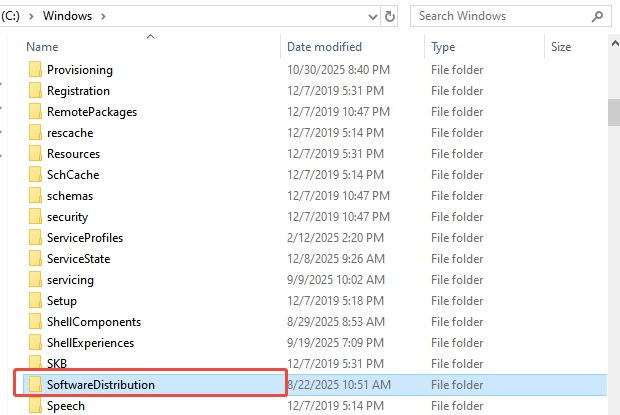Click the security folder icon

coord(35,217)
